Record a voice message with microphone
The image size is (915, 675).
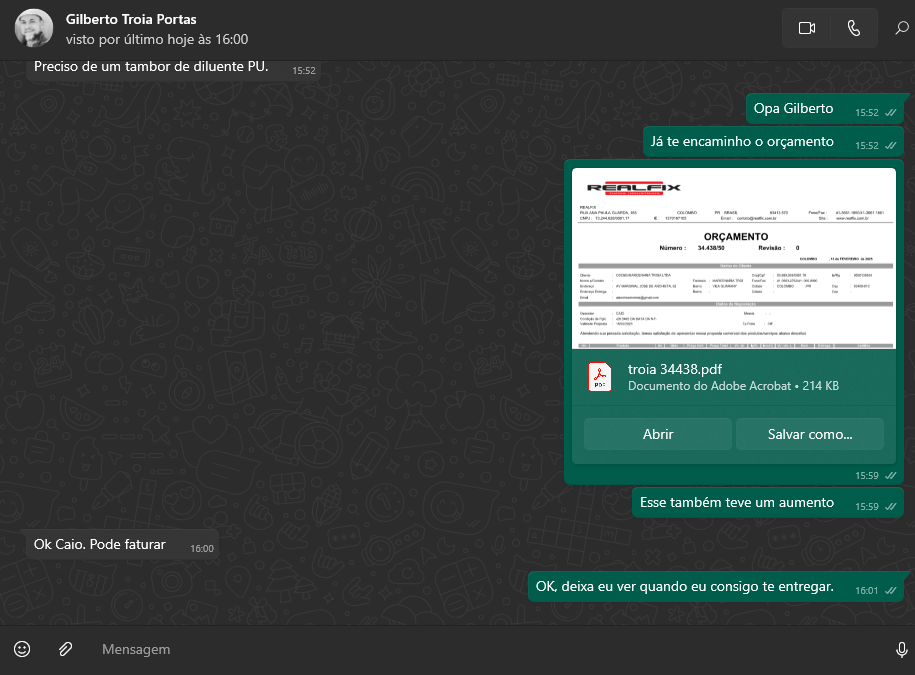pyautogui.click(x=901, y=649)
